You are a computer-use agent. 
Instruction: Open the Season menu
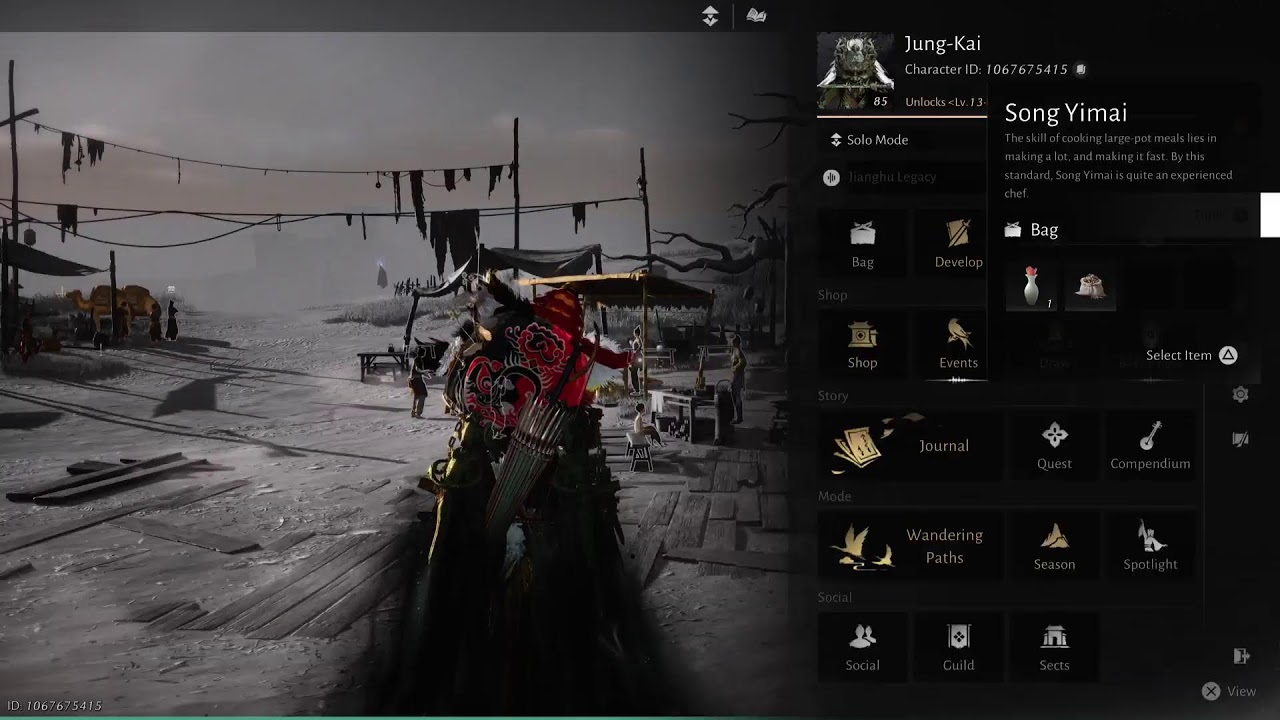pos(1054,547)
